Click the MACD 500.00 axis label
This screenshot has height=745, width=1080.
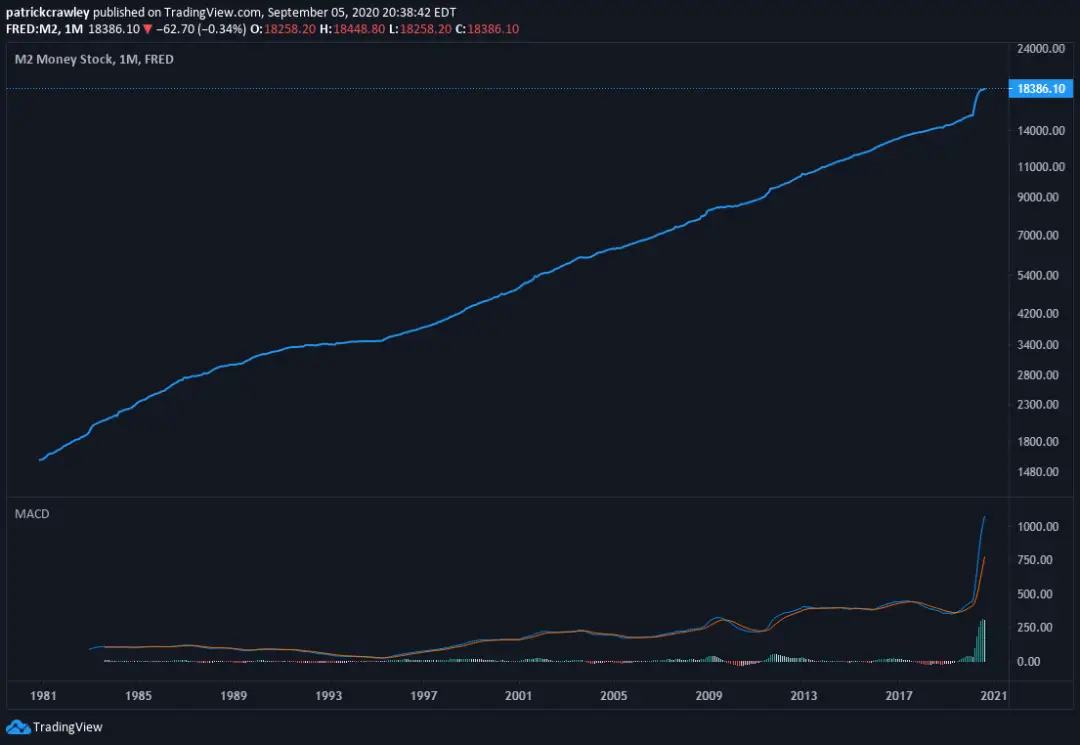point(1035,594)
